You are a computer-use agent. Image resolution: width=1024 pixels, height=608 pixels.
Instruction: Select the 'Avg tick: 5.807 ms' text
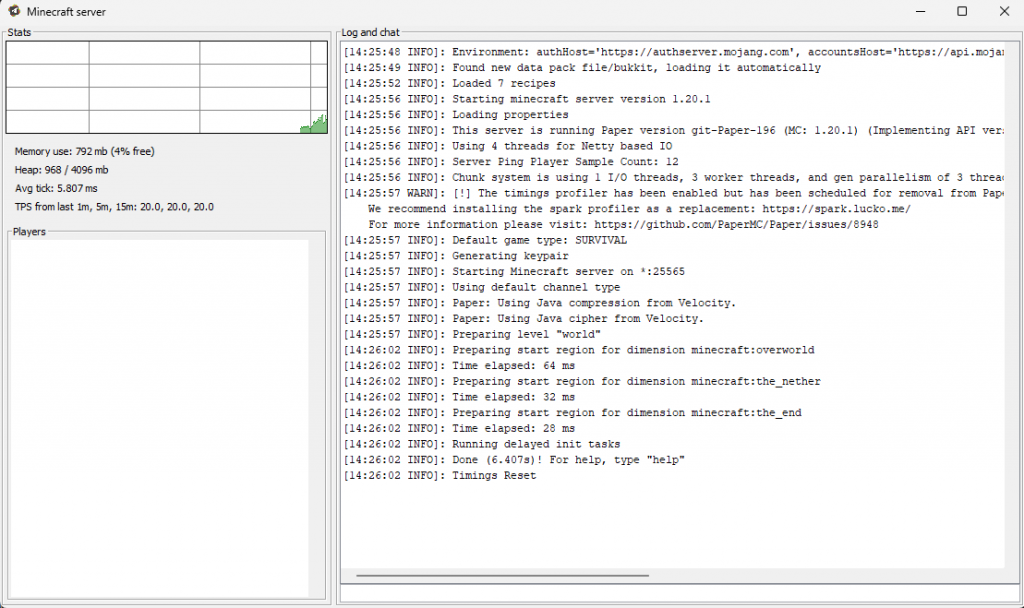point(56,188)
